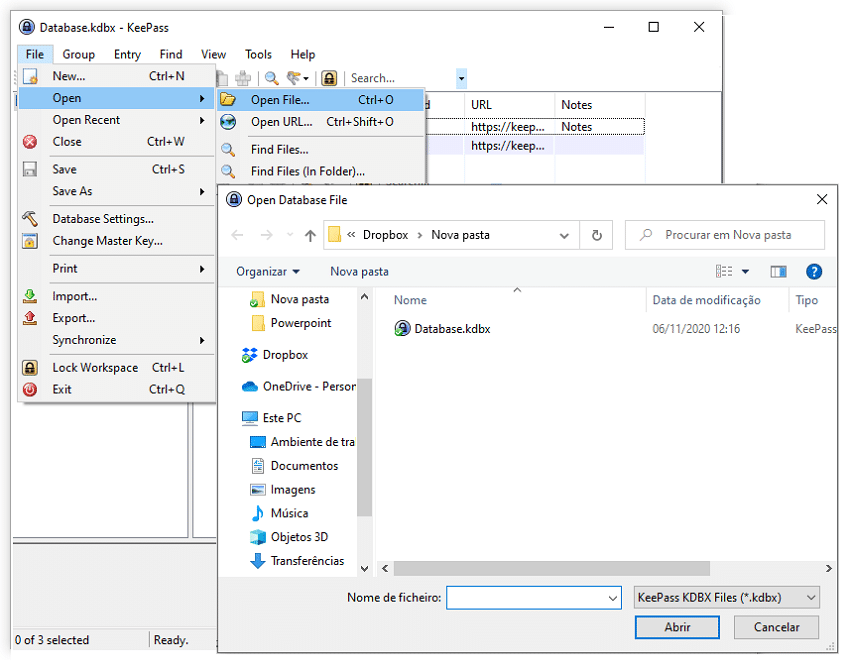
Task: Click the up one level arrow button
Action: 310,235
